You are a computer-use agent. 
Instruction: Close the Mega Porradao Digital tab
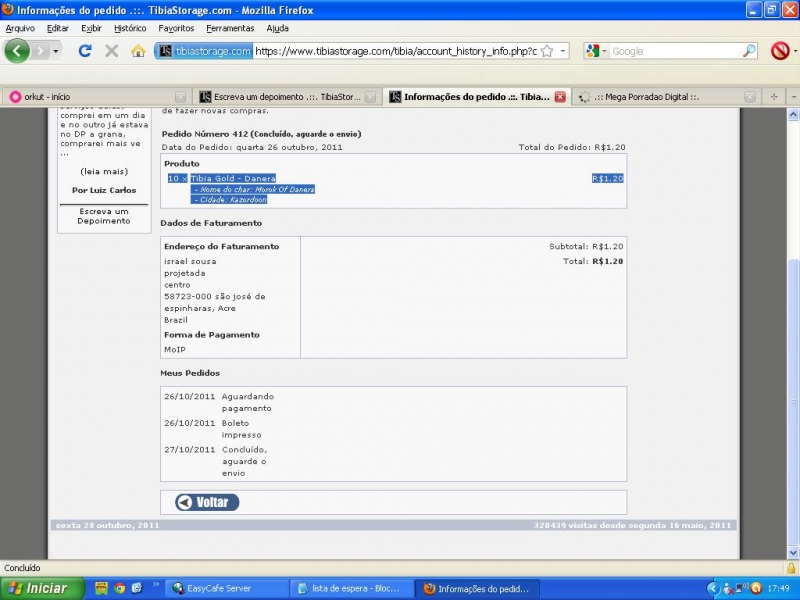tap(749, 96)
